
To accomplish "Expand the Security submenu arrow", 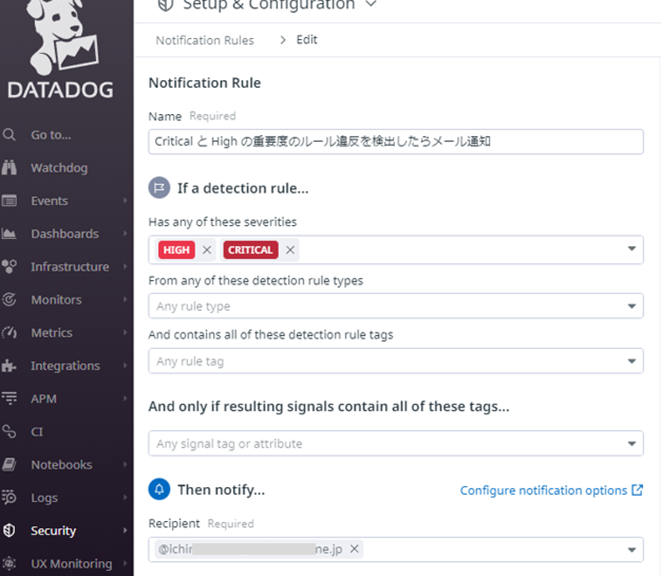I will tap(125, 530).
